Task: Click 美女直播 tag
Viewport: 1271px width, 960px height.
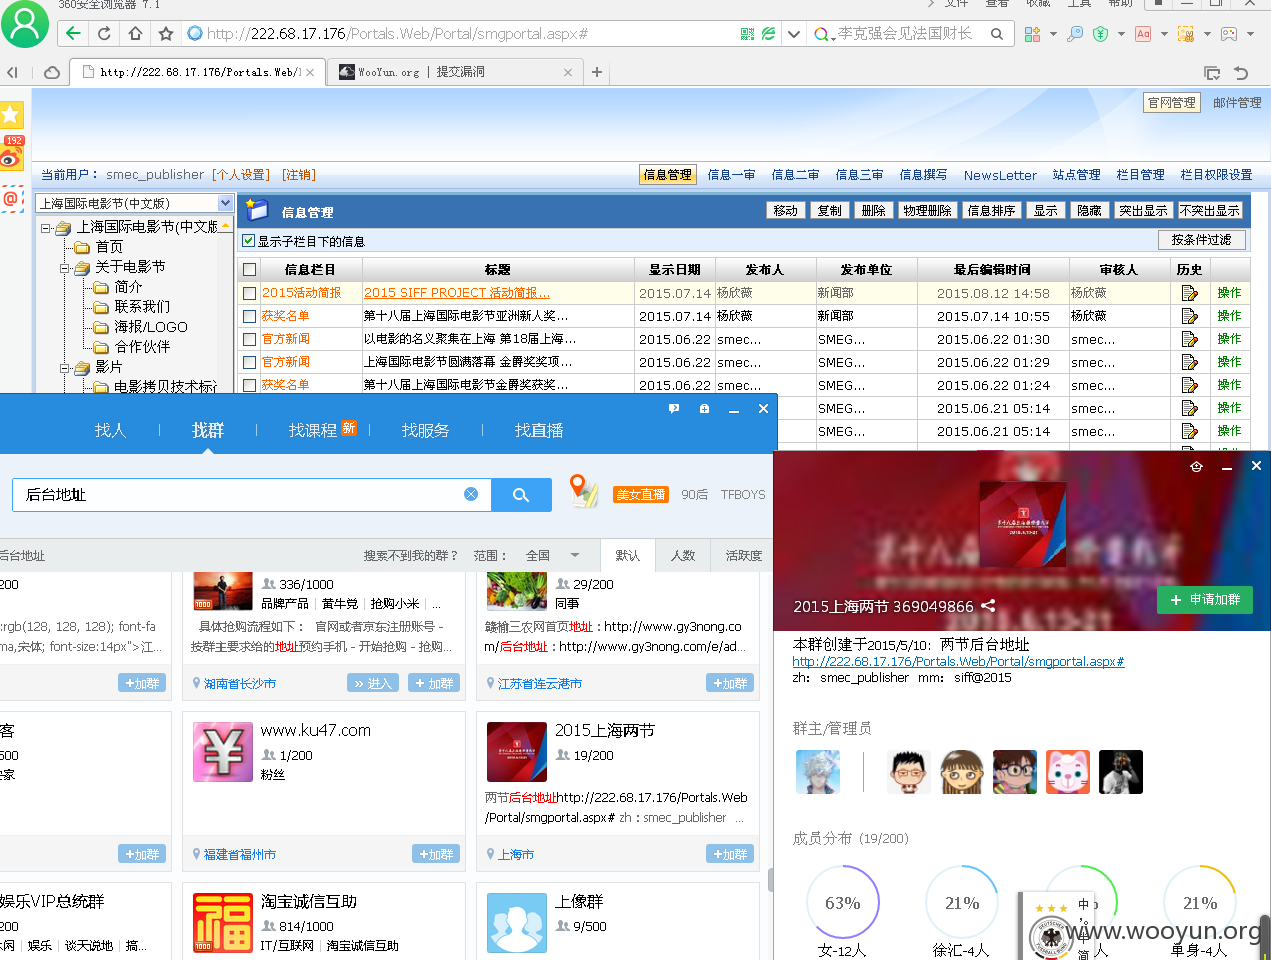Action: click(x=640, y=495)
